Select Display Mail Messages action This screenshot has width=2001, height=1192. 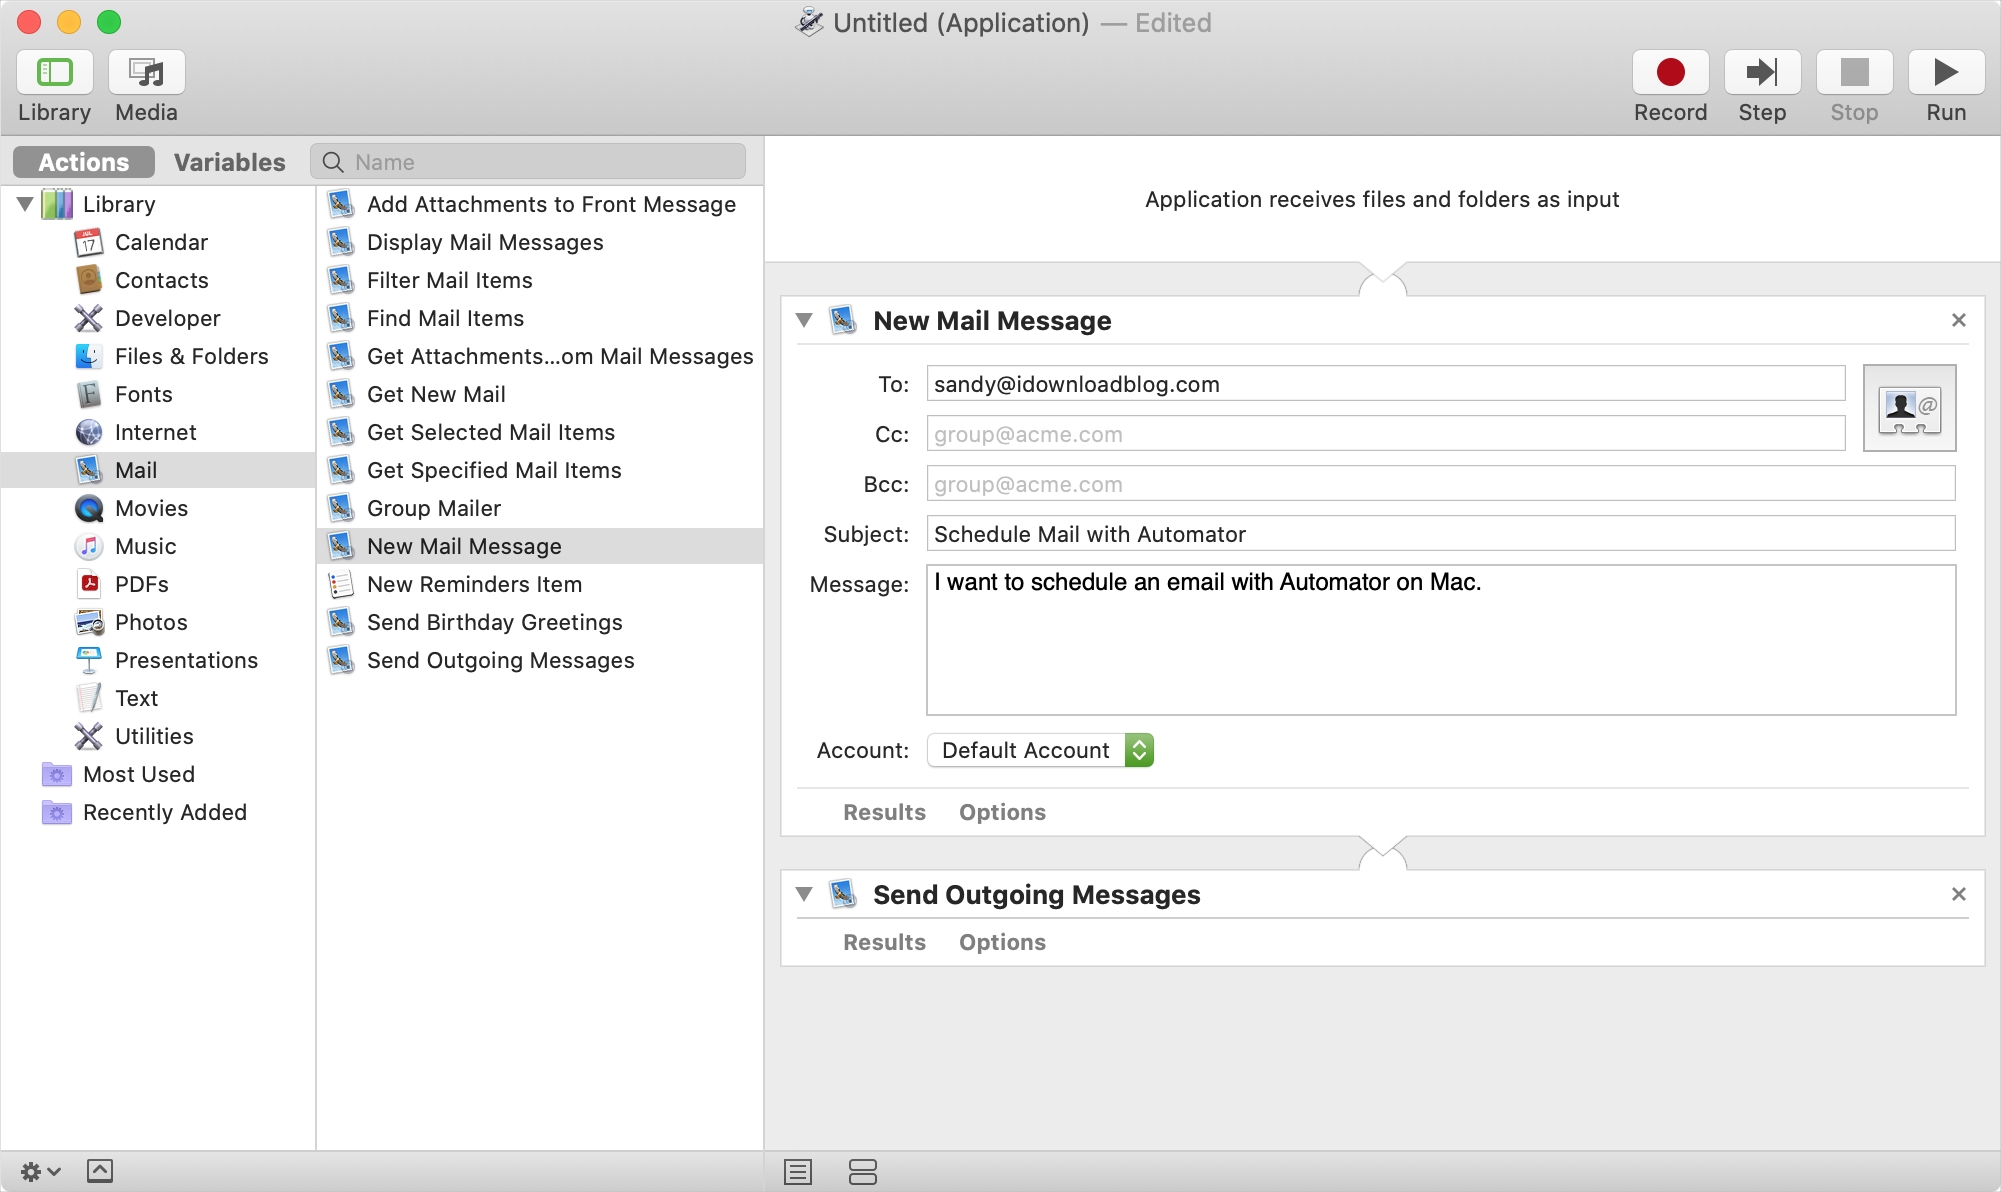point(540,242)
